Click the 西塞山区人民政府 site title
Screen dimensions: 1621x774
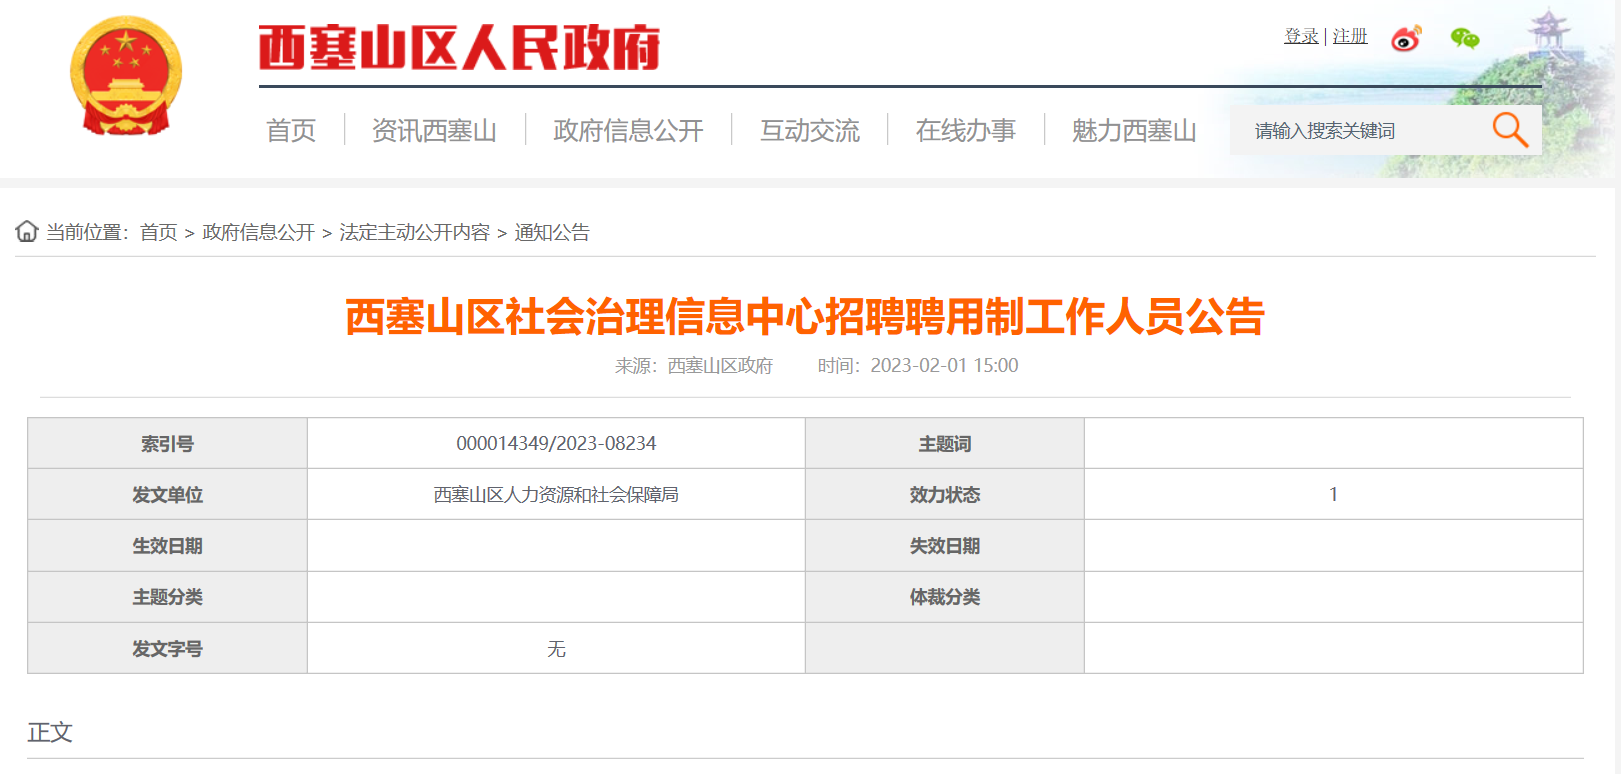459,47
